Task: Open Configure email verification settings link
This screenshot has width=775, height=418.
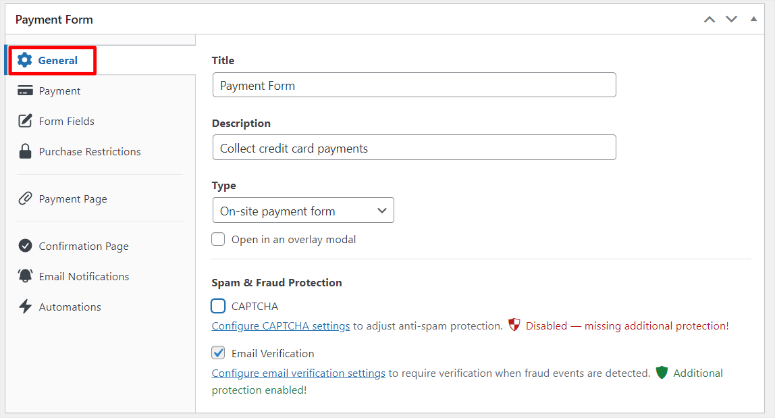Action: [x=299, y=373]
